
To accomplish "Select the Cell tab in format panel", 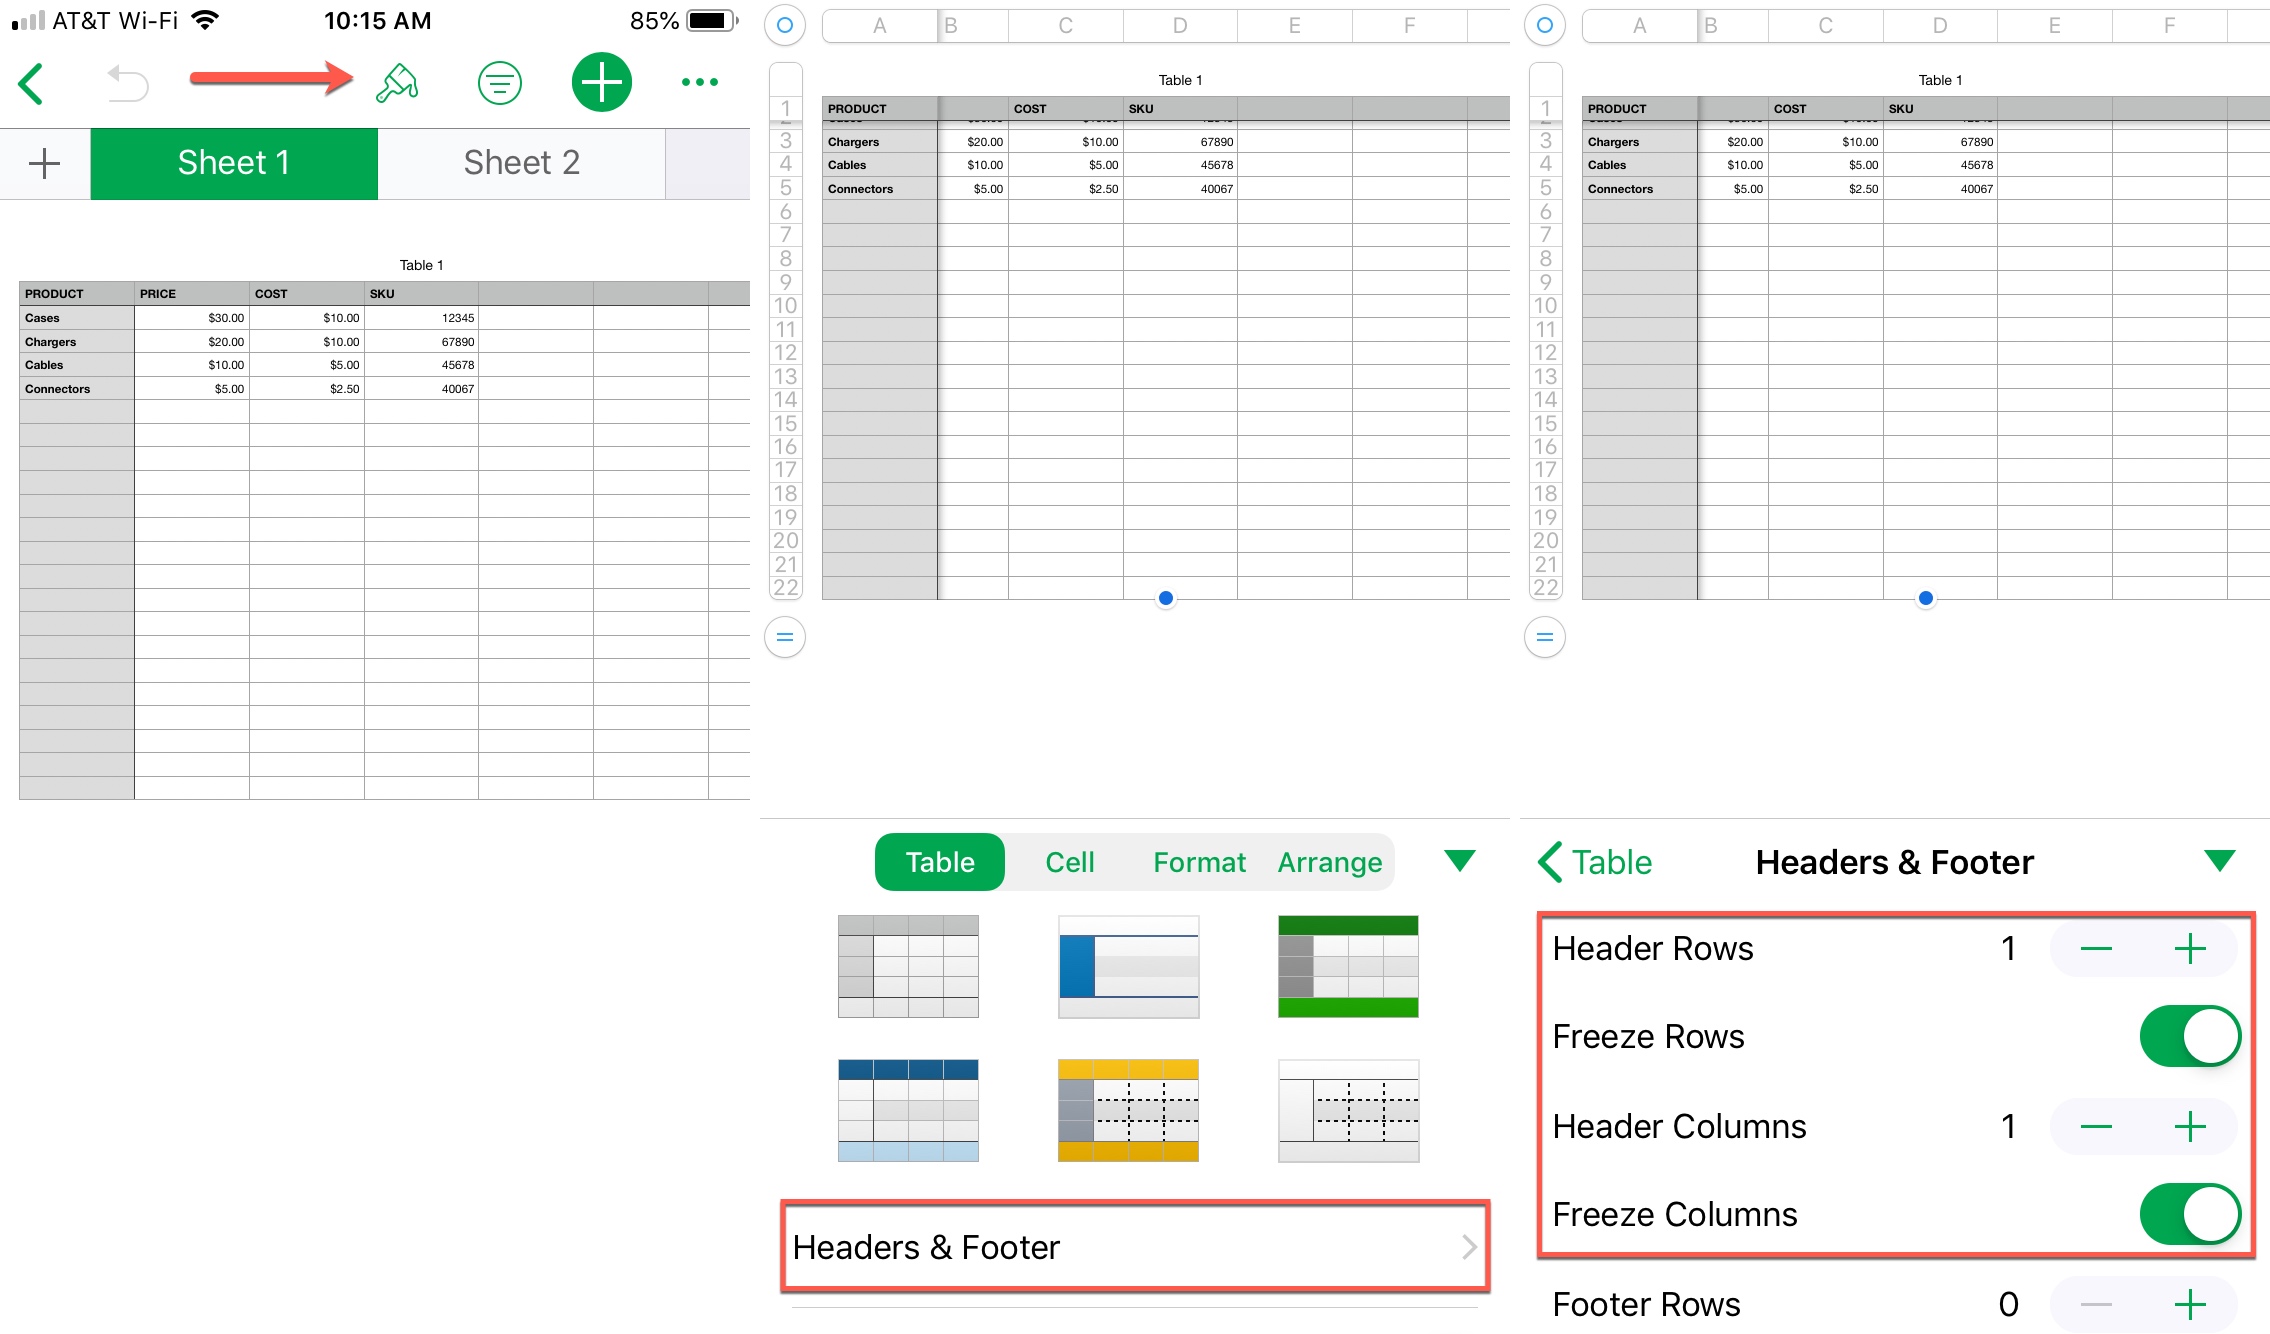I will point(1069,861).
